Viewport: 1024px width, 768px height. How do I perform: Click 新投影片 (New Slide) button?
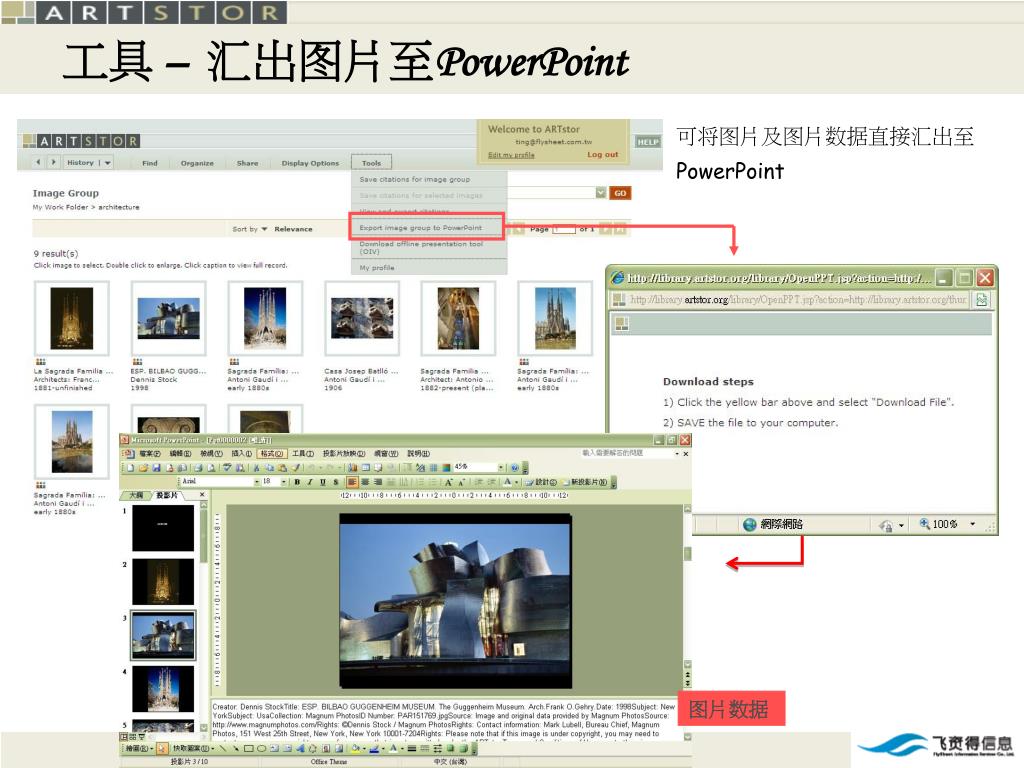pos(585,482)
